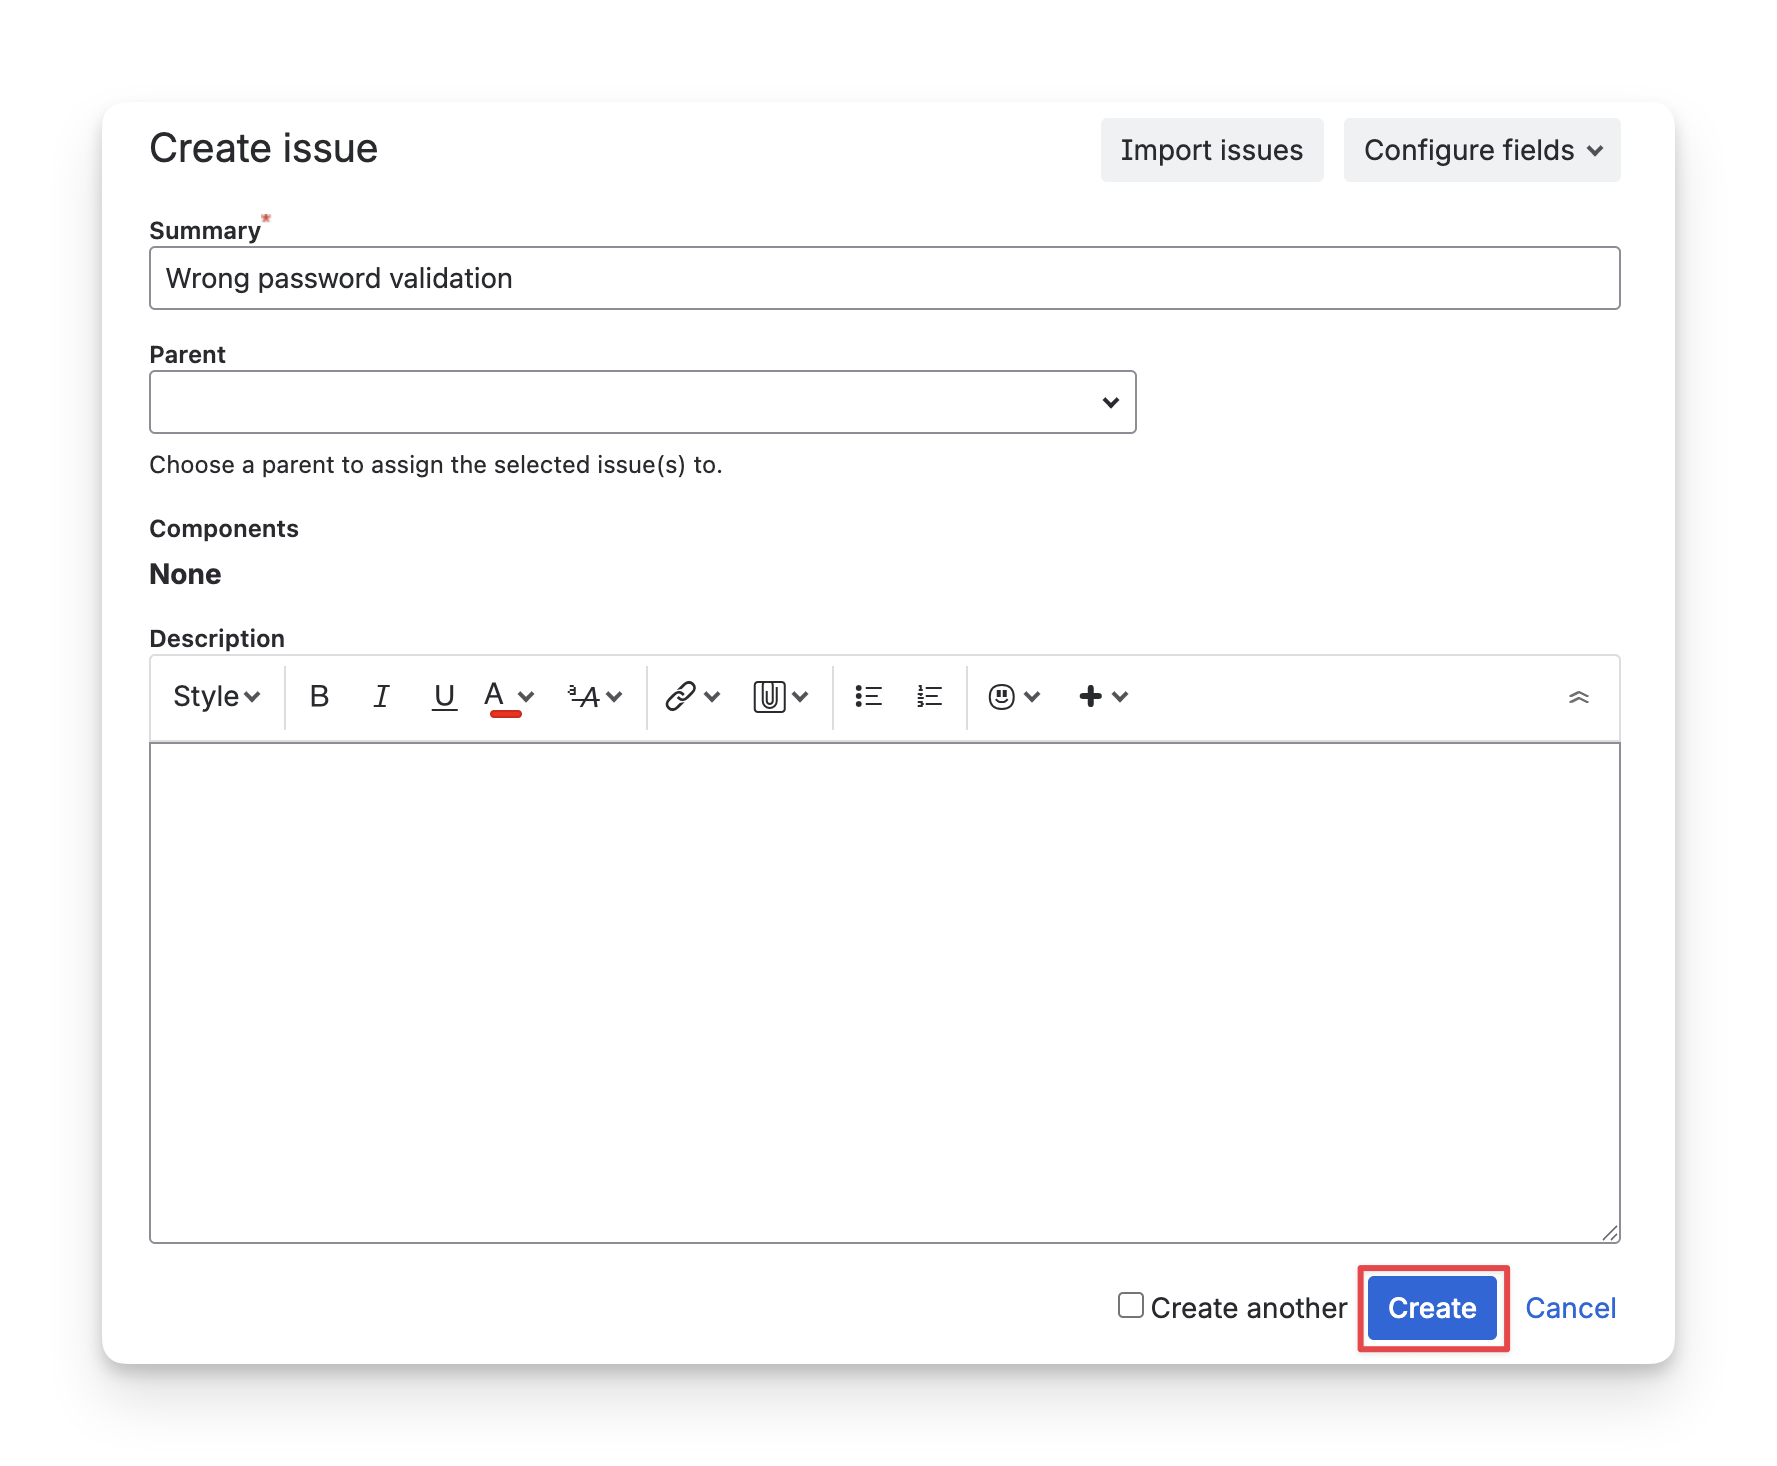
Task: Apply italic formatting in description toolbar
Action: point(381,697)
